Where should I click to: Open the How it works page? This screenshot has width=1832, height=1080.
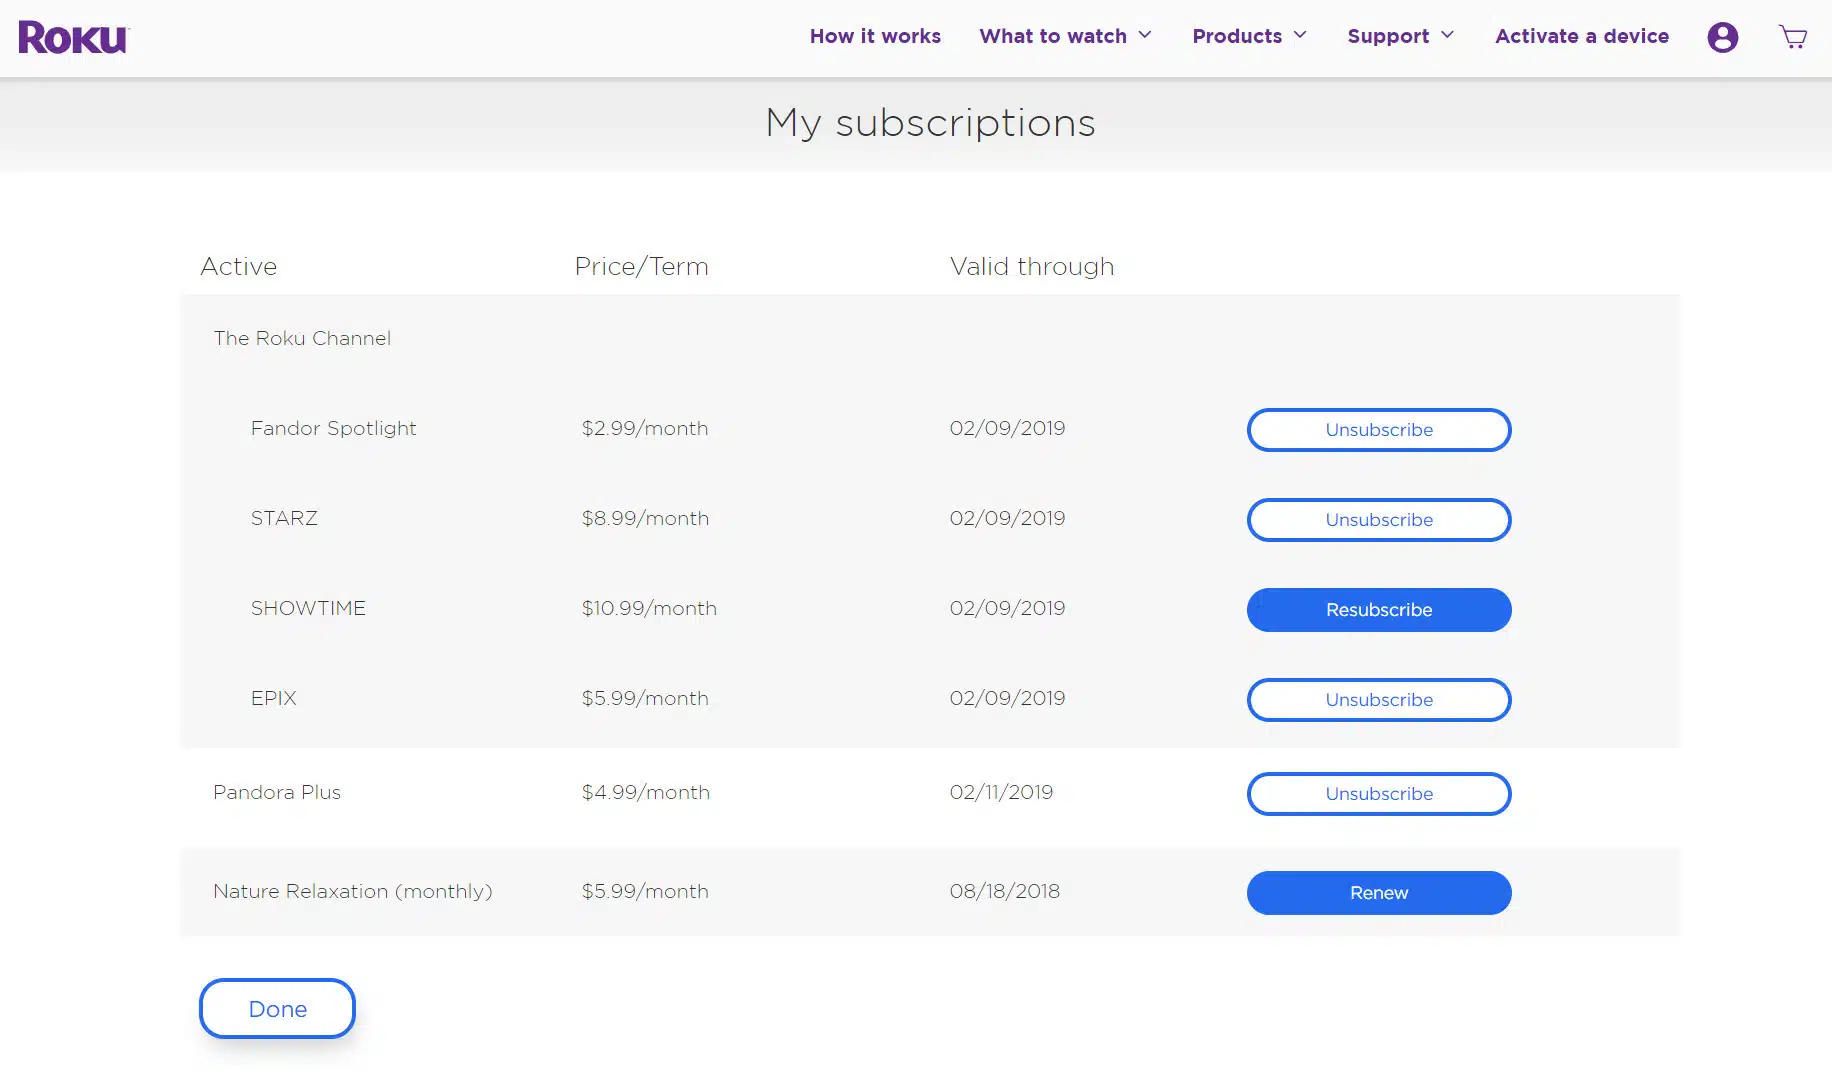(875, 36)
